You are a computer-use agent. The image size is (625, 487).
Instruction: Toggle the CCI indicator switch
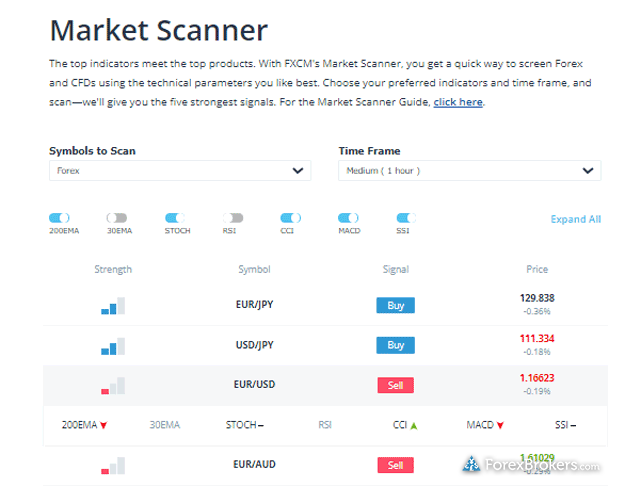[291, 218]
